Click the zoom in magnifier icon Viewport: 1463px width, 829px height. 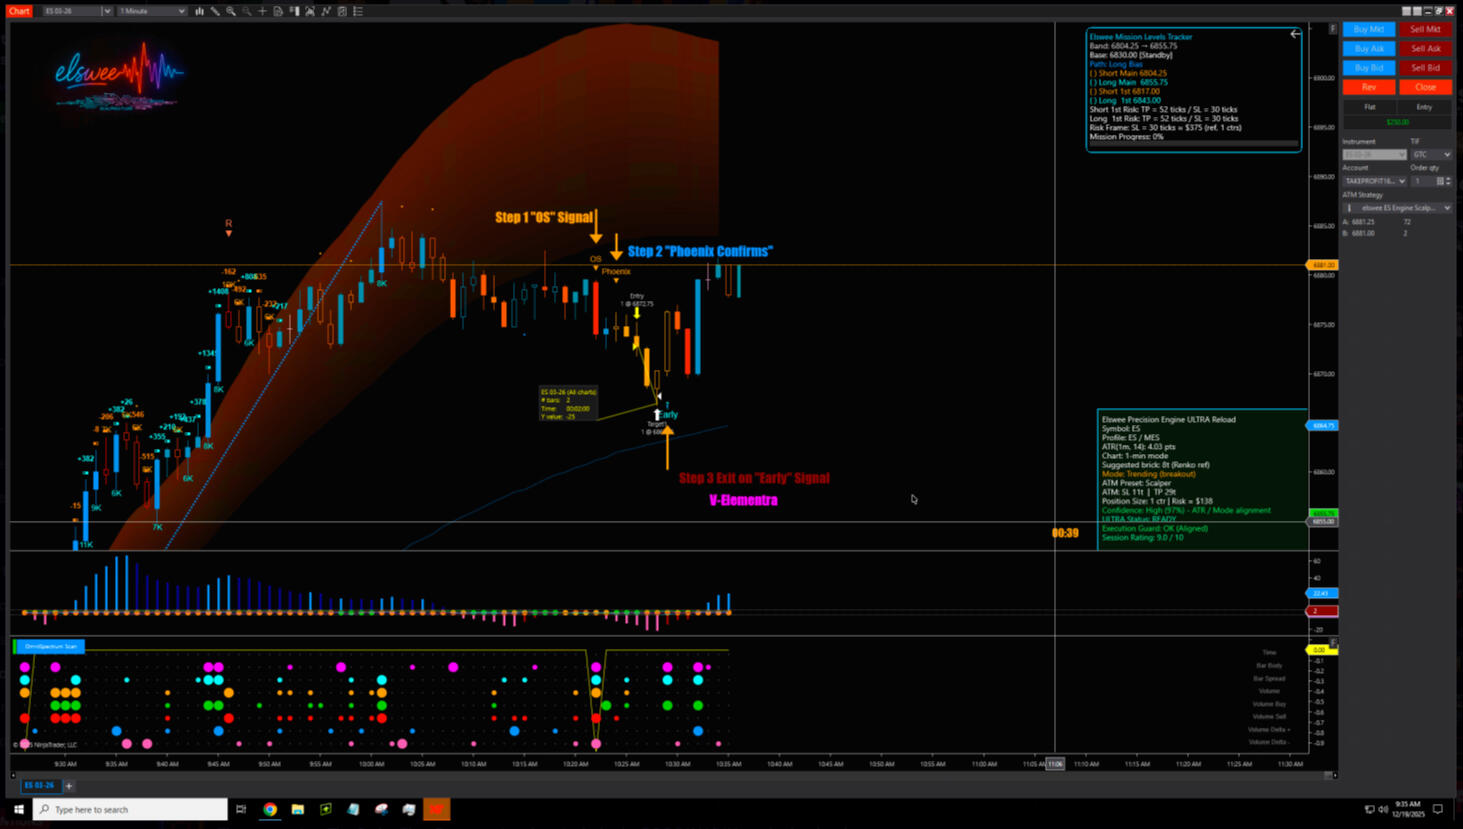pos(231,11)
